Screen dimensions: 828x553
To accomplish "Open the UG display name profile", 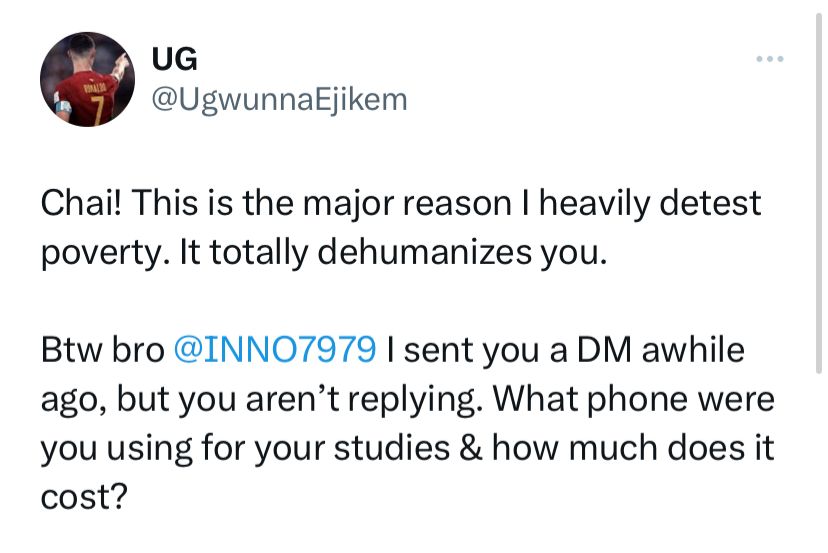I will point(174,60).
